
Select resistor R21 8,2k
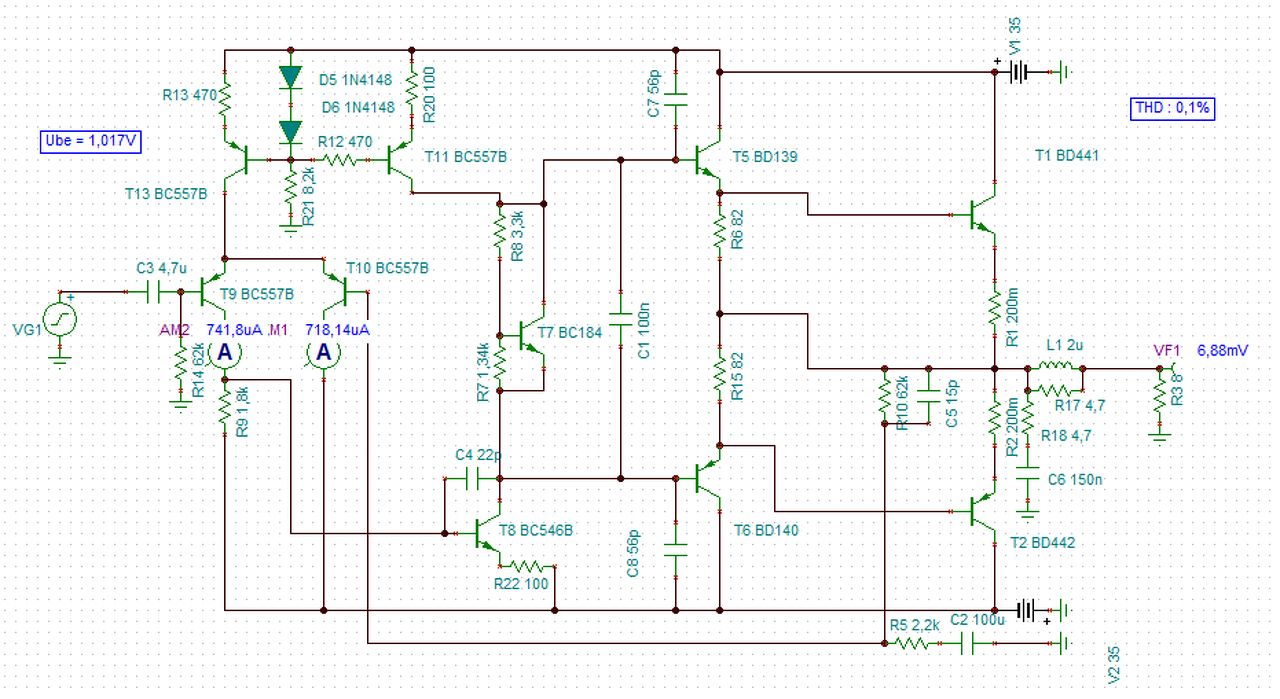[x=291, y=186]
